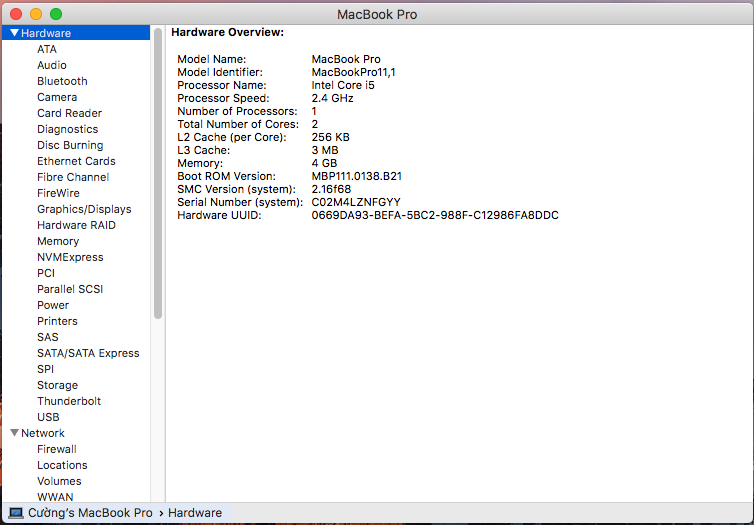Select NVMExpress in the sidebar
Screen dimensions: 754x525
70,257
